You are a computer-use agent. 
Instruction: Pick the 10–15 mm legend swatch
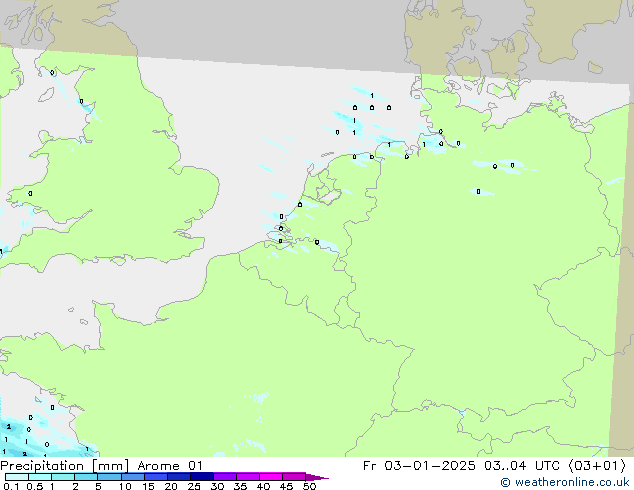coord(132,477)
